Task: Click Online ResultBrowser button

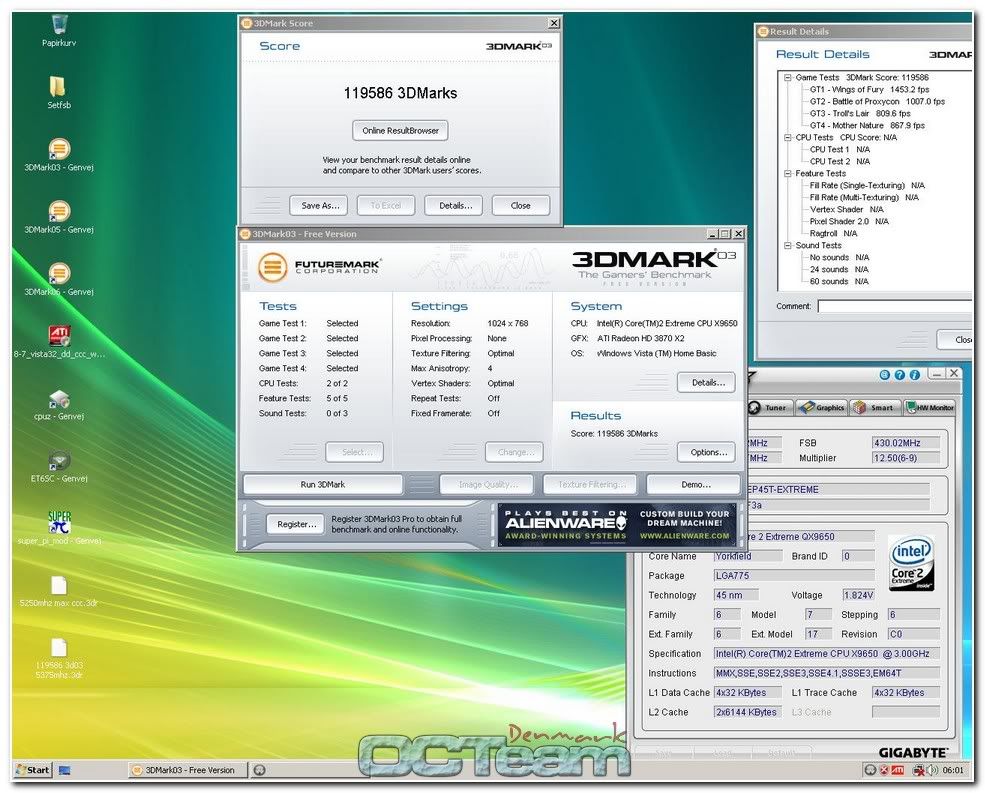Action: (400, 131)
